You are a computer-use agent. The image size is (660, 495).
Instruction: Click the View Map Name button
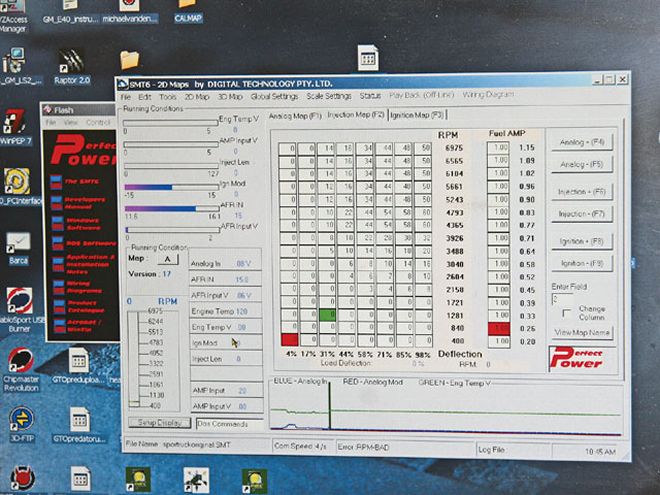582,332
